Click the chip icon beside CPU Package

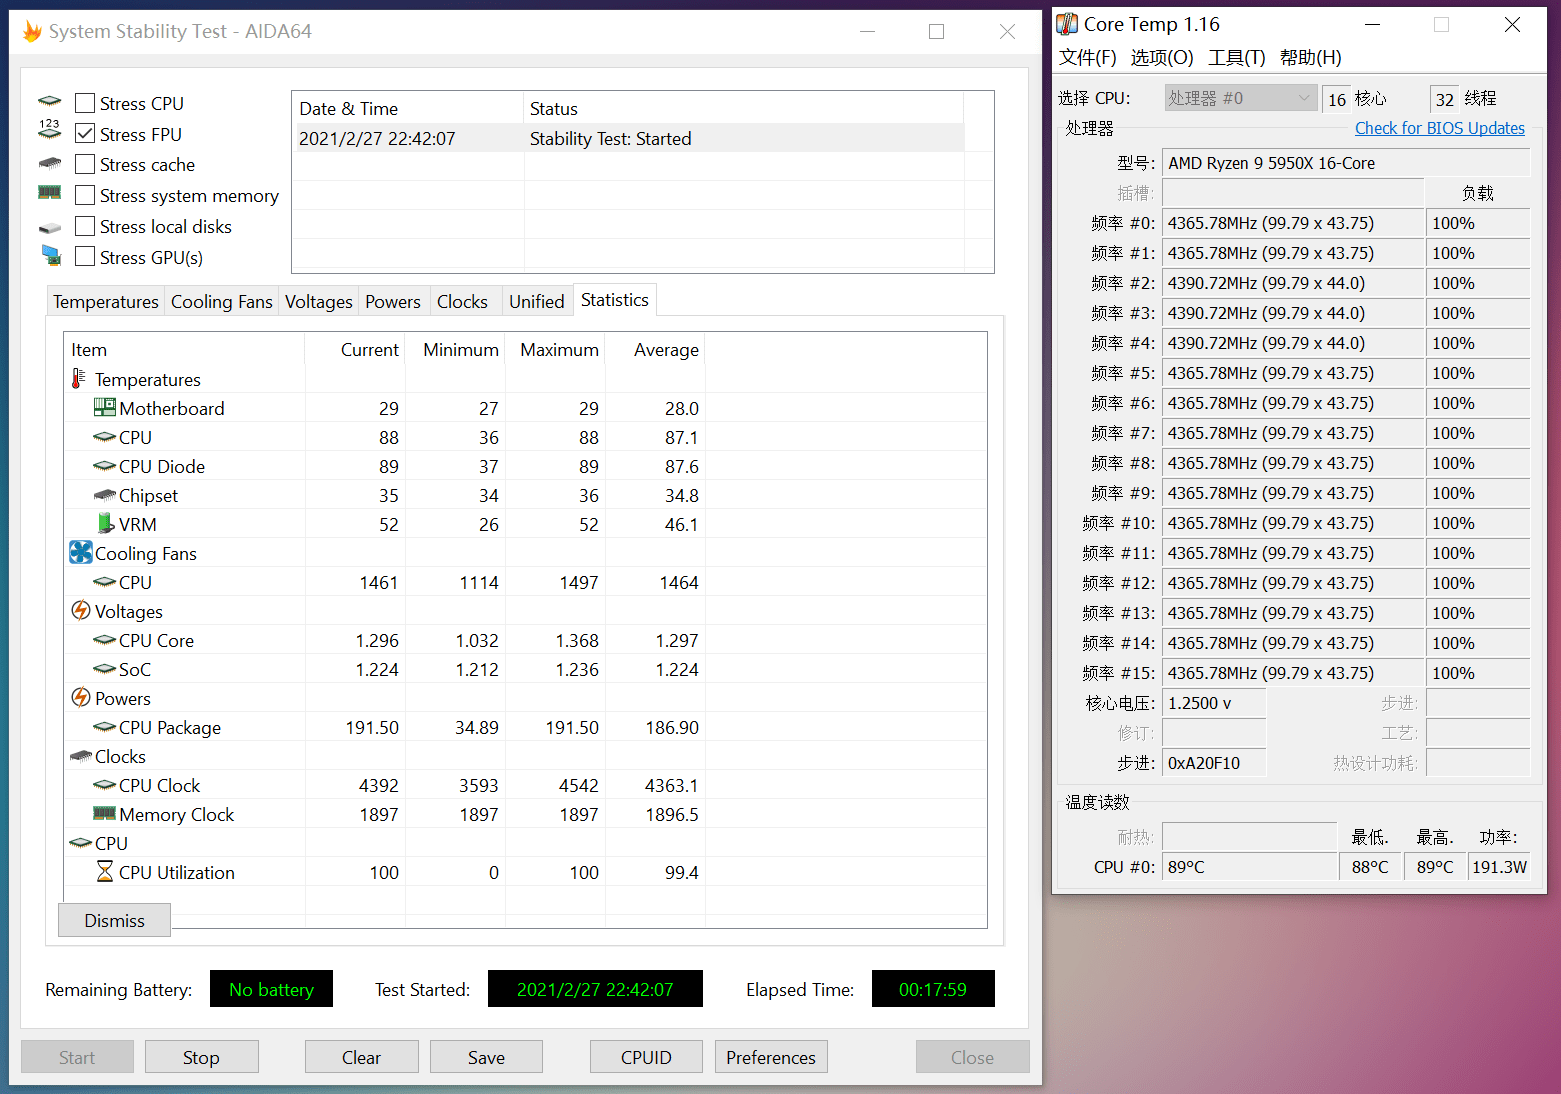coord(104,727)
